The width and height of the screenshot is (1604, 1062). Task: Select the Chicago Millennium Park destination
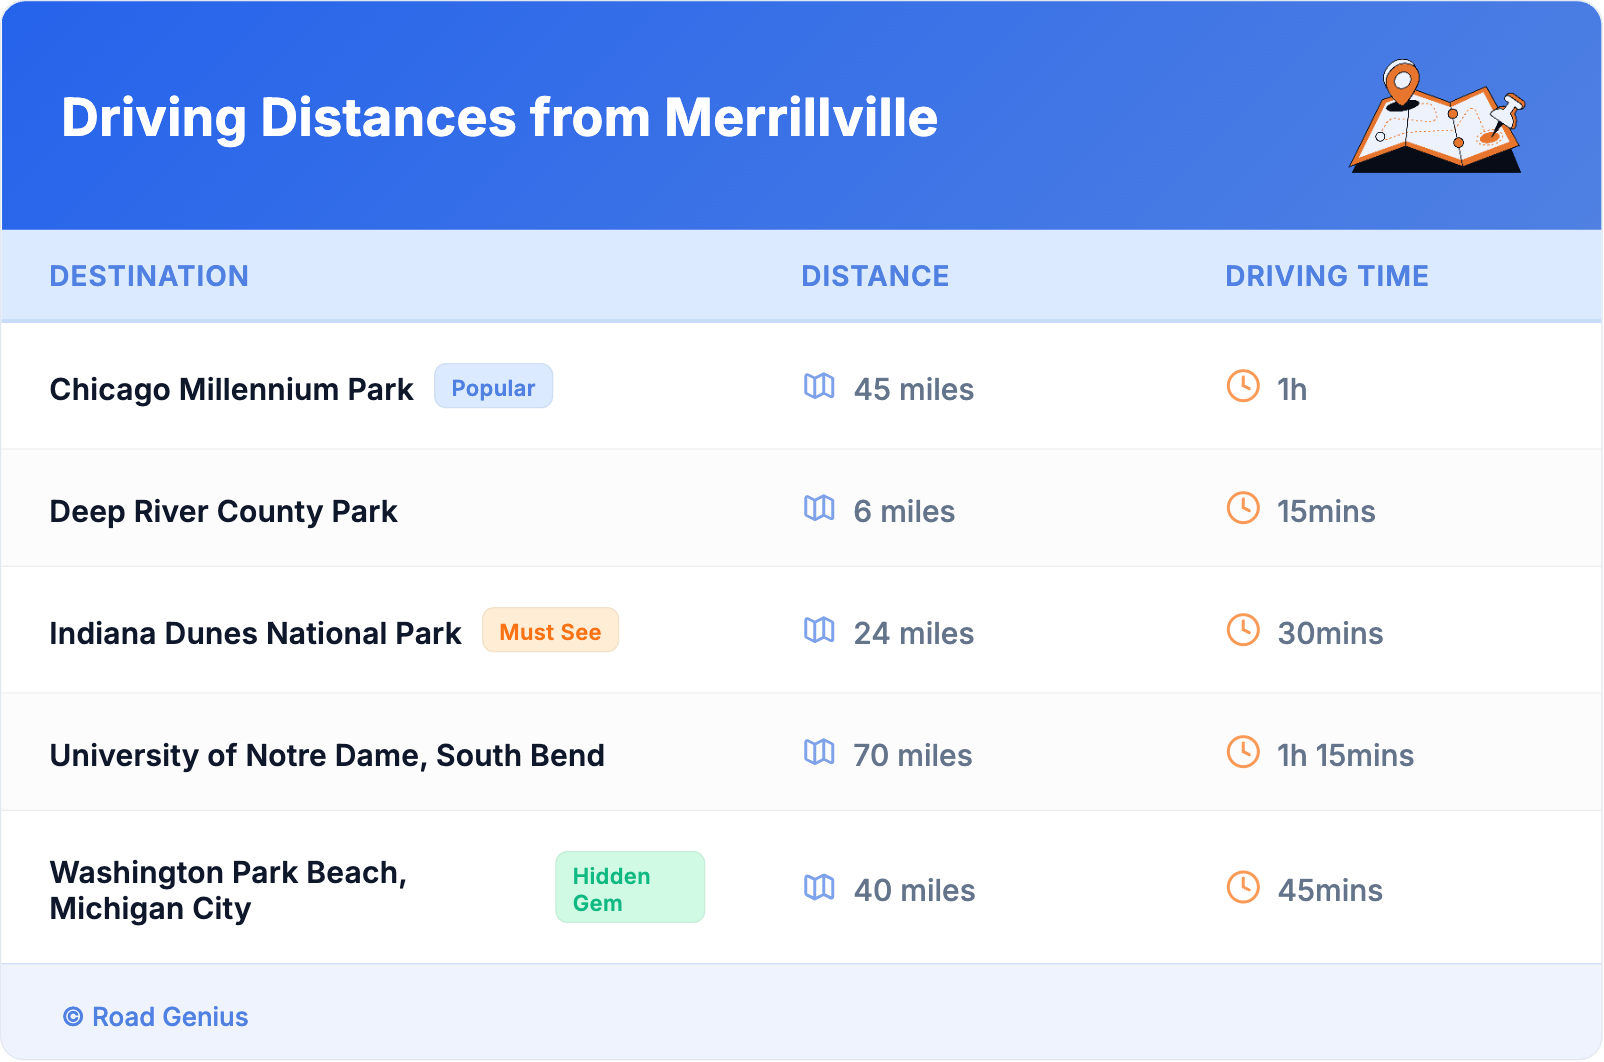(231, 389)
